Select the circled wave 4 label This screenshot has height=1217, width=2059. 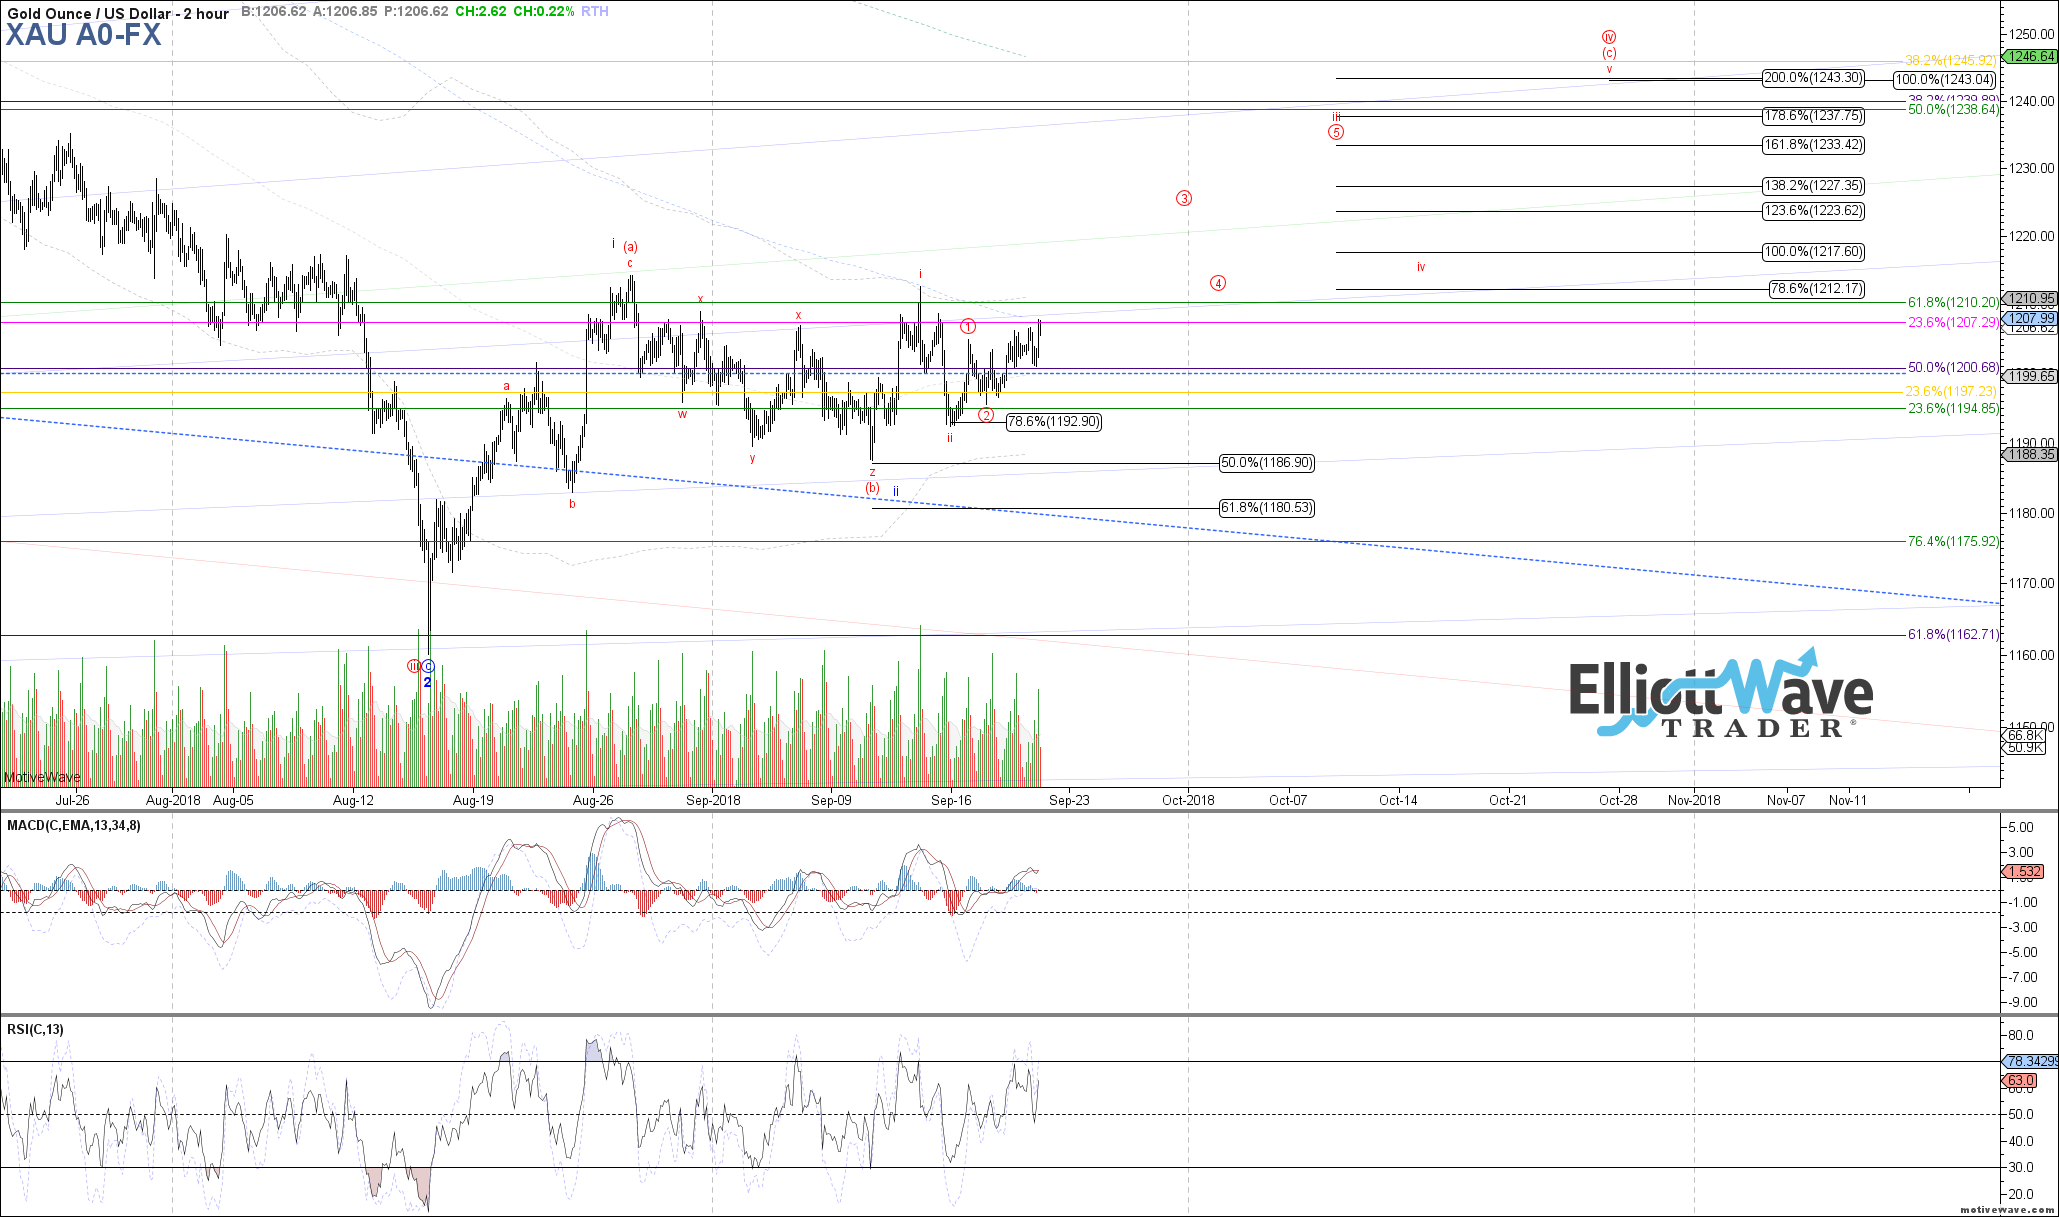click(1218, 283)
